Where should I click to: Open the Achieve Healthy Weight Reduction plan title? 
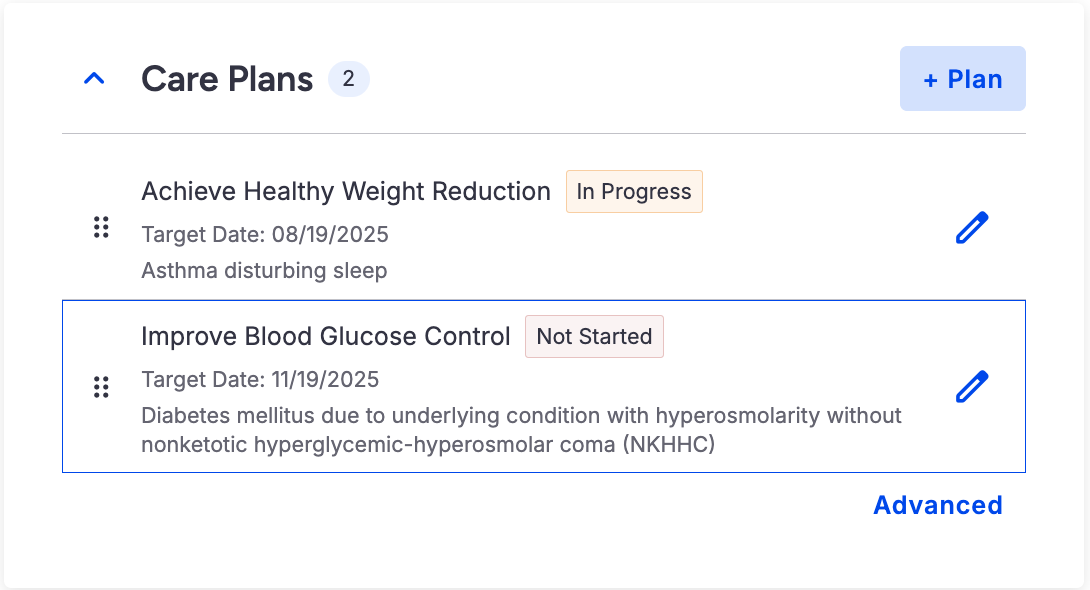tap(346, 191)
